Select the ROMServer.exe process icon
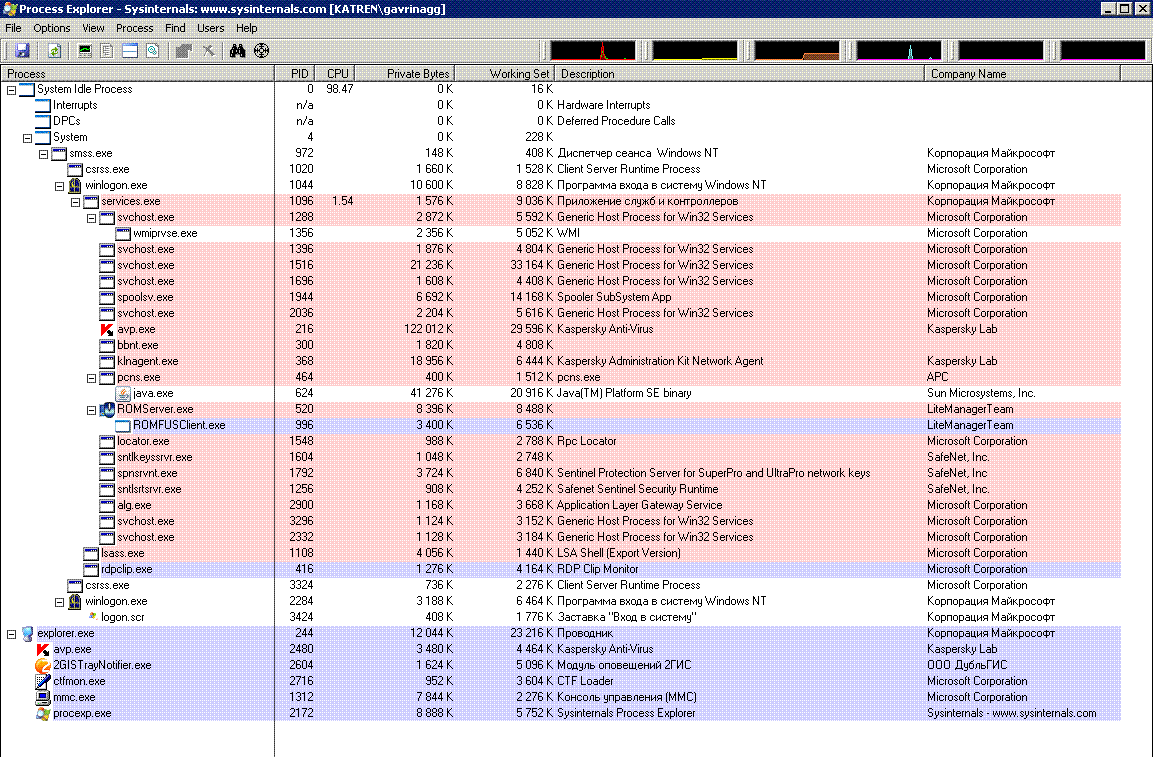This screenshot has height=757, width=1153. pos(107,409)
